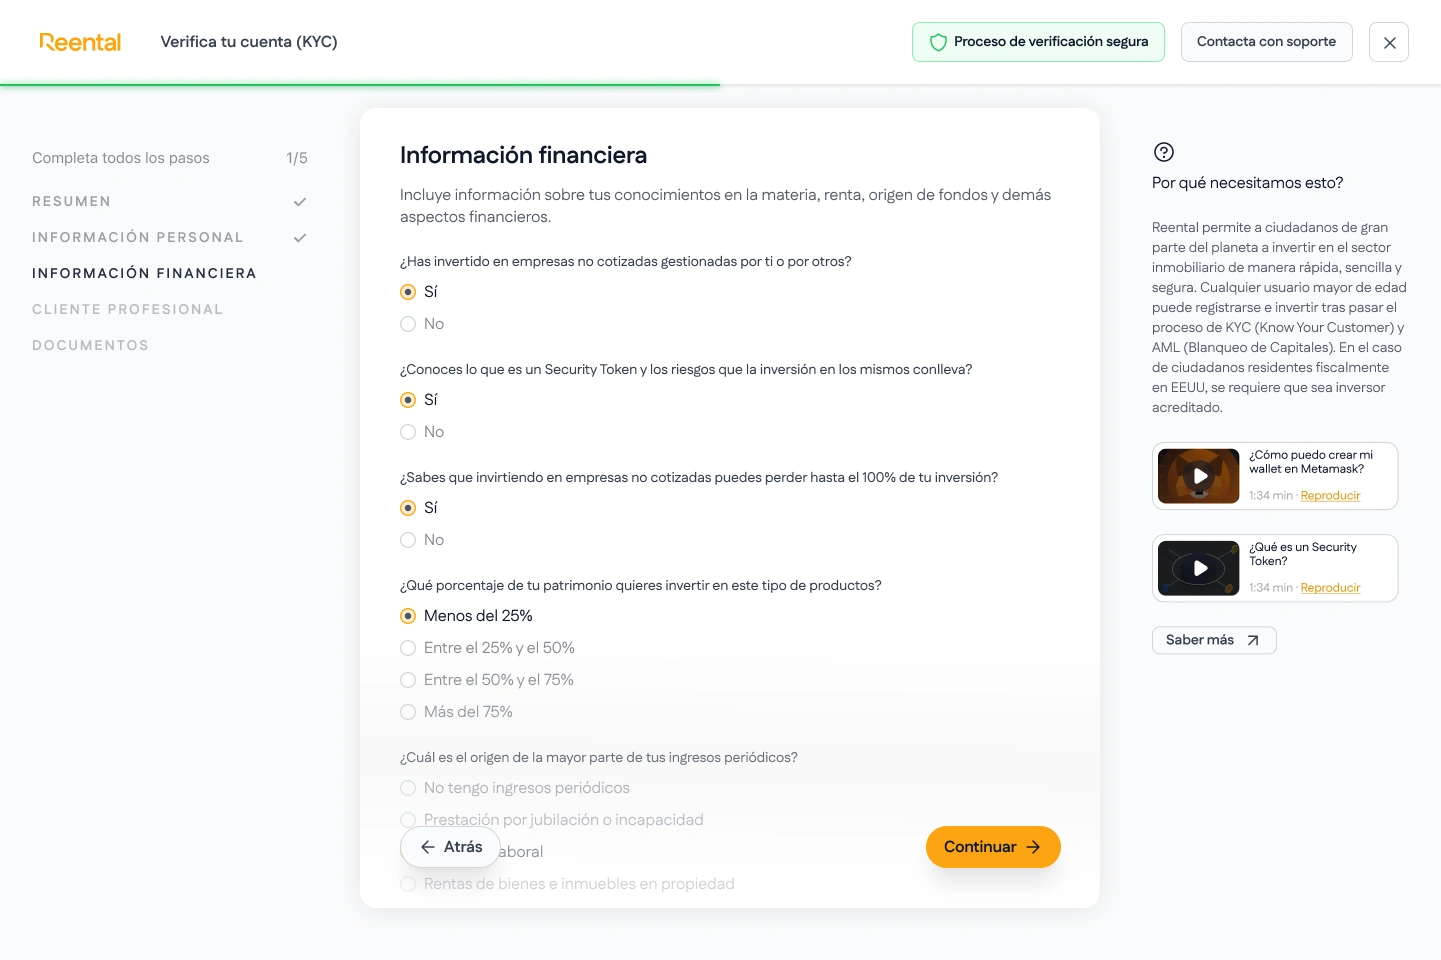Open the Documentos step

[x=90, y=346]
